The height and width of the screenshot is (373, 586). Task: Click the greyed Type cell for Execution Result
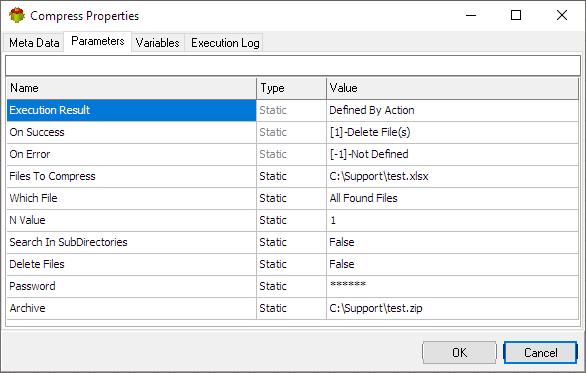click(x=292, y=110)
